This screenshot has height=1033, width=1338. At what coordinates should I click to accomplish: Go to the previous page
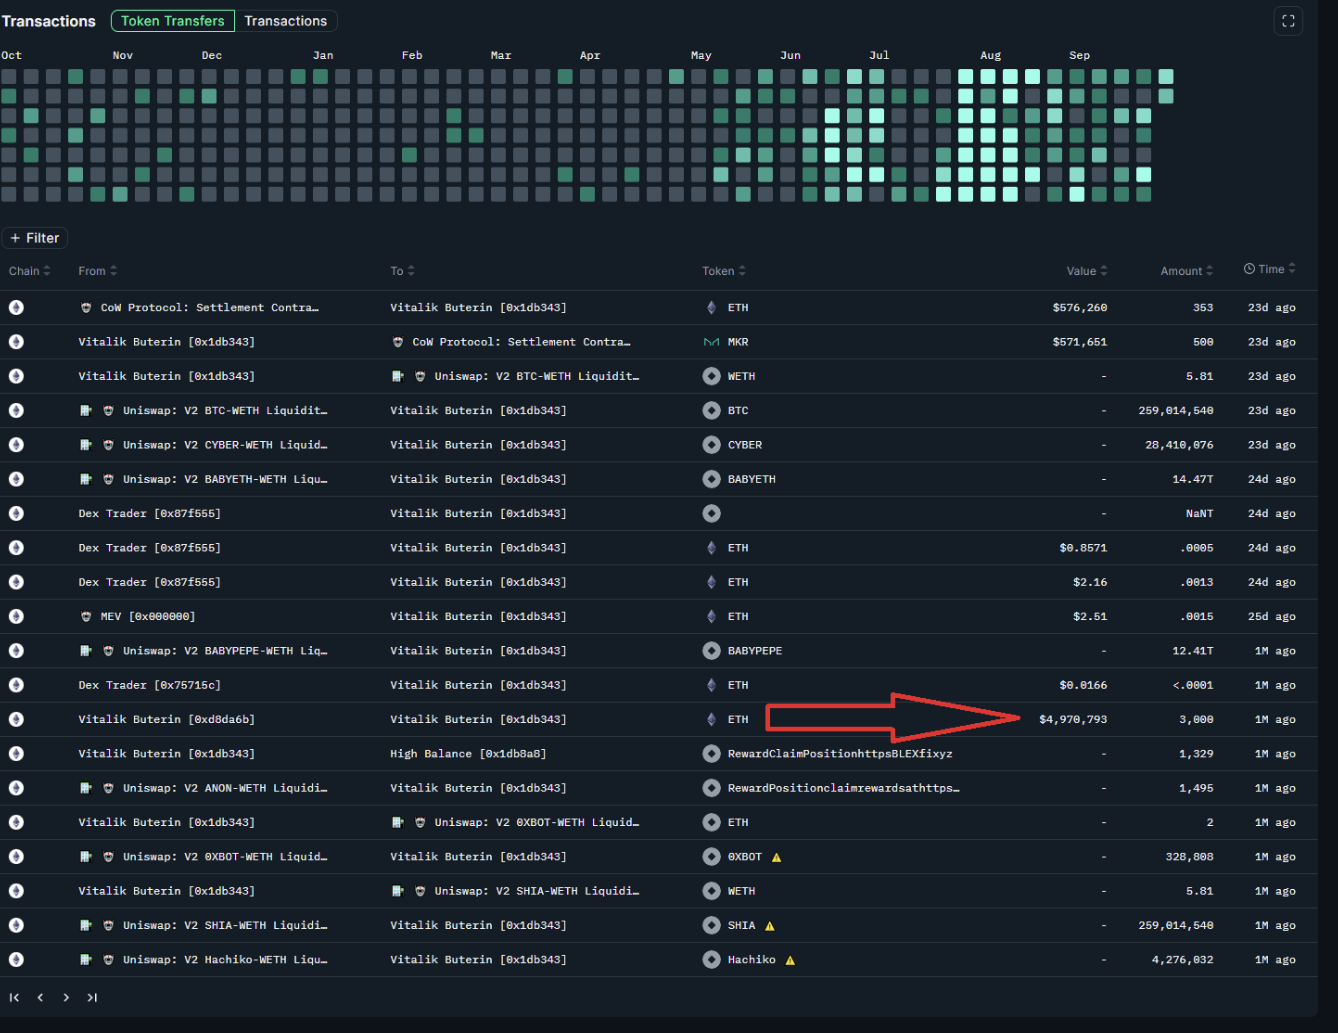click(x=40, y=997)
